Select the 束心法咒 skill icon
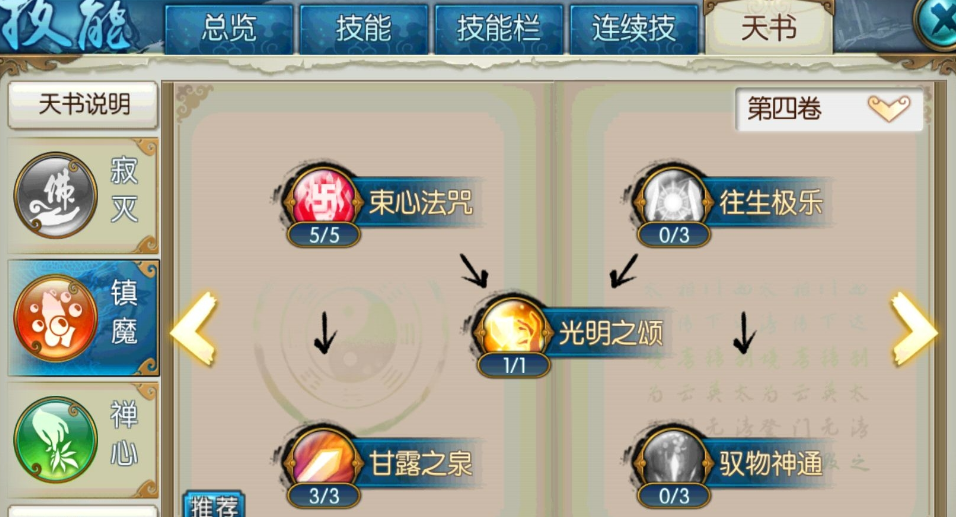 point(323,199)
